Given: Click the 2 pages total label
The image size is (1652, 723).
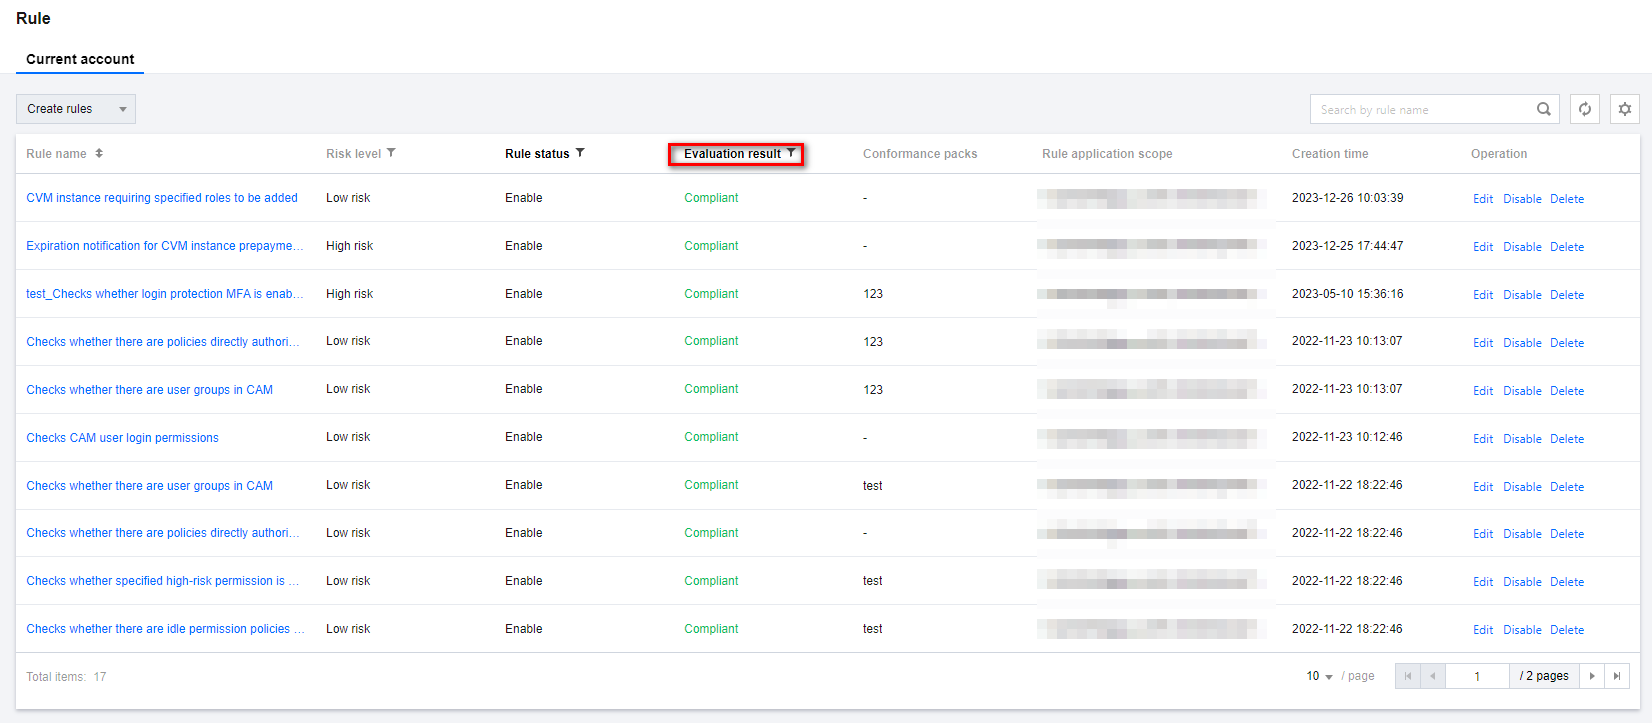Looking at the screenshot, I should coord(1544,676).
